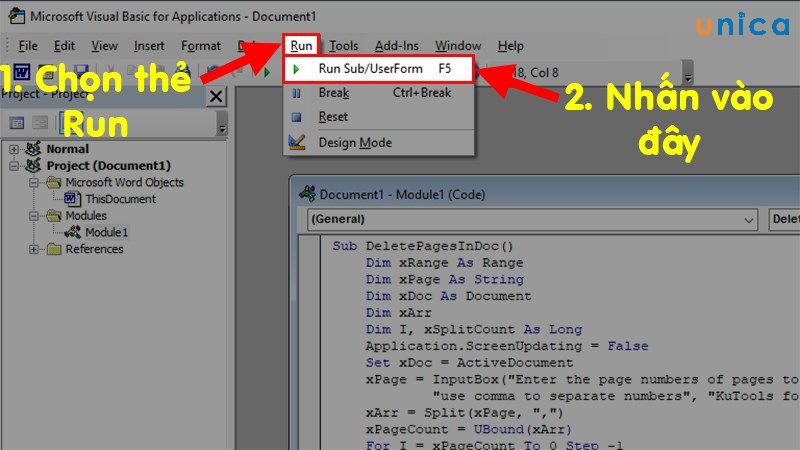
Task: Click the 'Dim xRange As Range' line
Action: [444, 263]
